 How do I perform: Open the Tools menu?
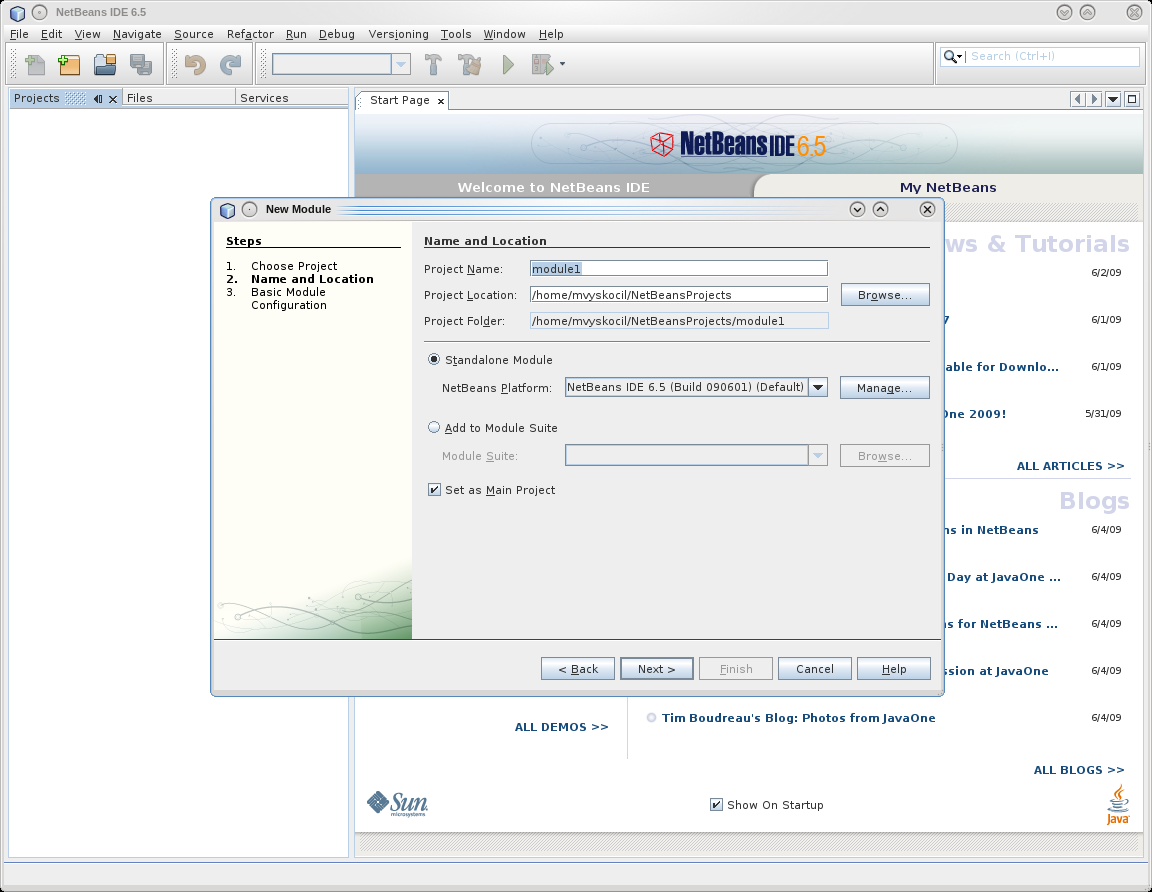pos(456,34)
